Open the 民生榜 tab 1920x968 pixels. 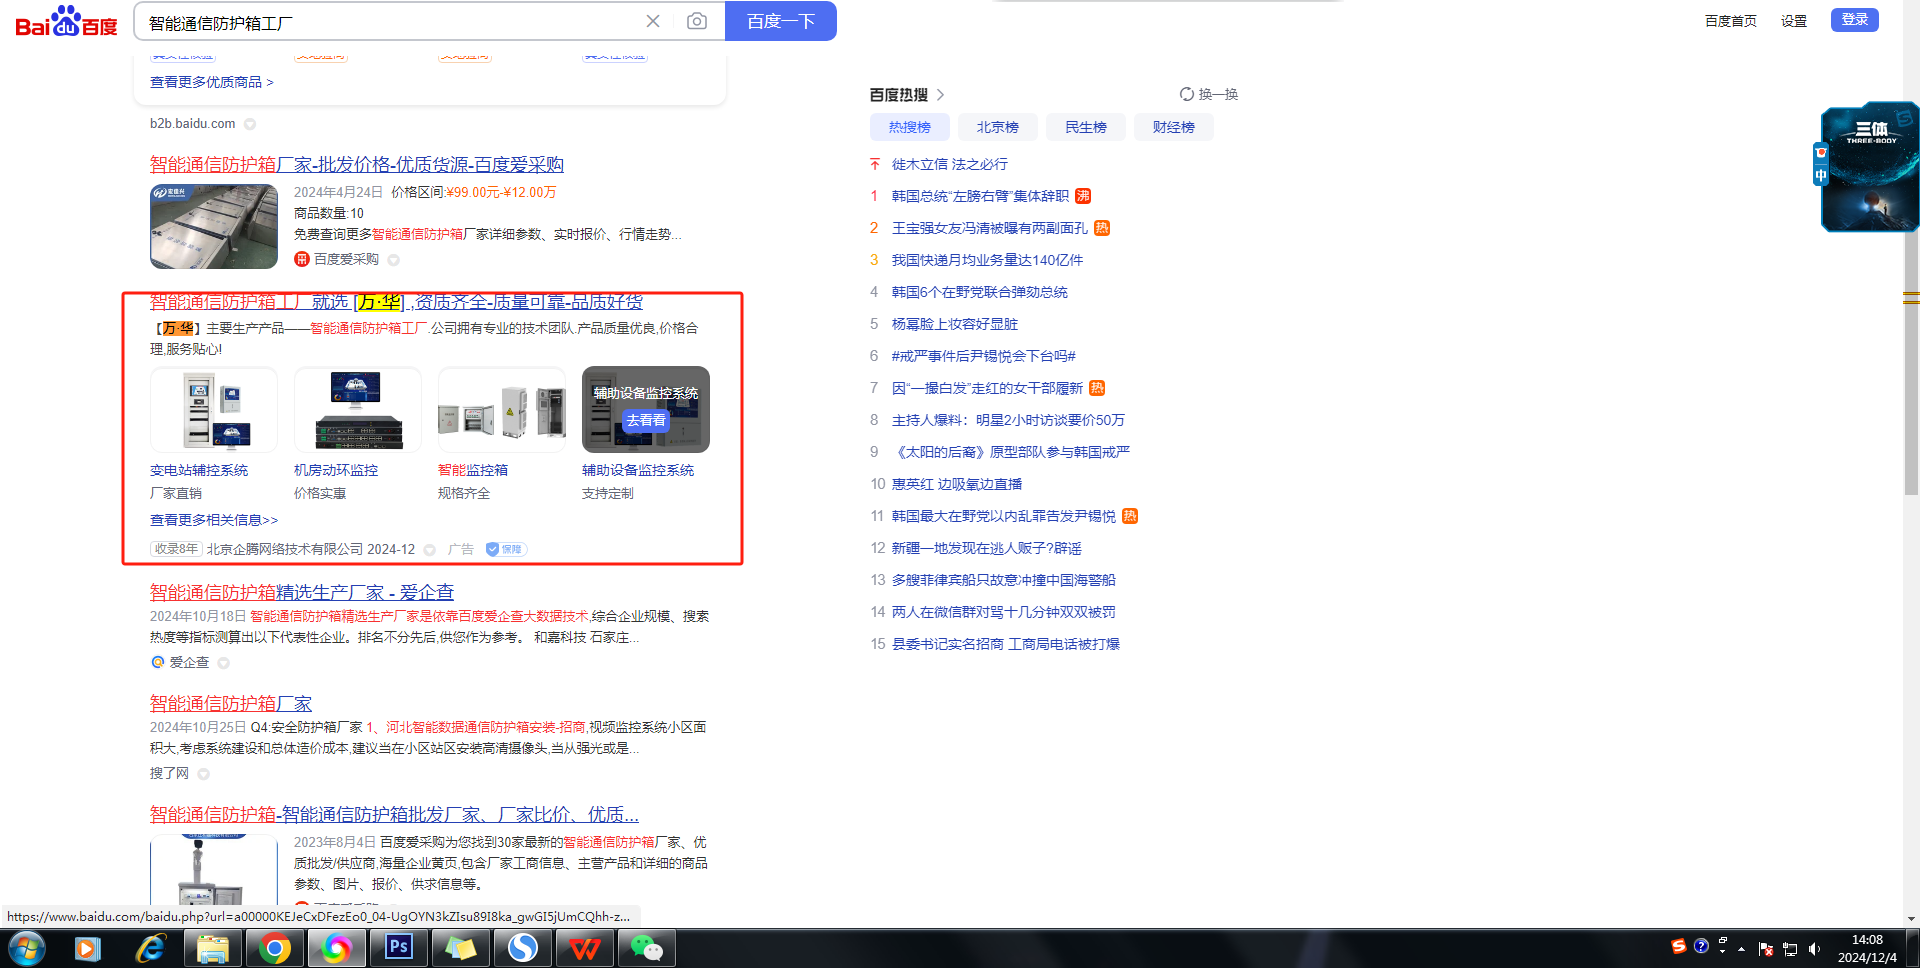pos(1085,127)
